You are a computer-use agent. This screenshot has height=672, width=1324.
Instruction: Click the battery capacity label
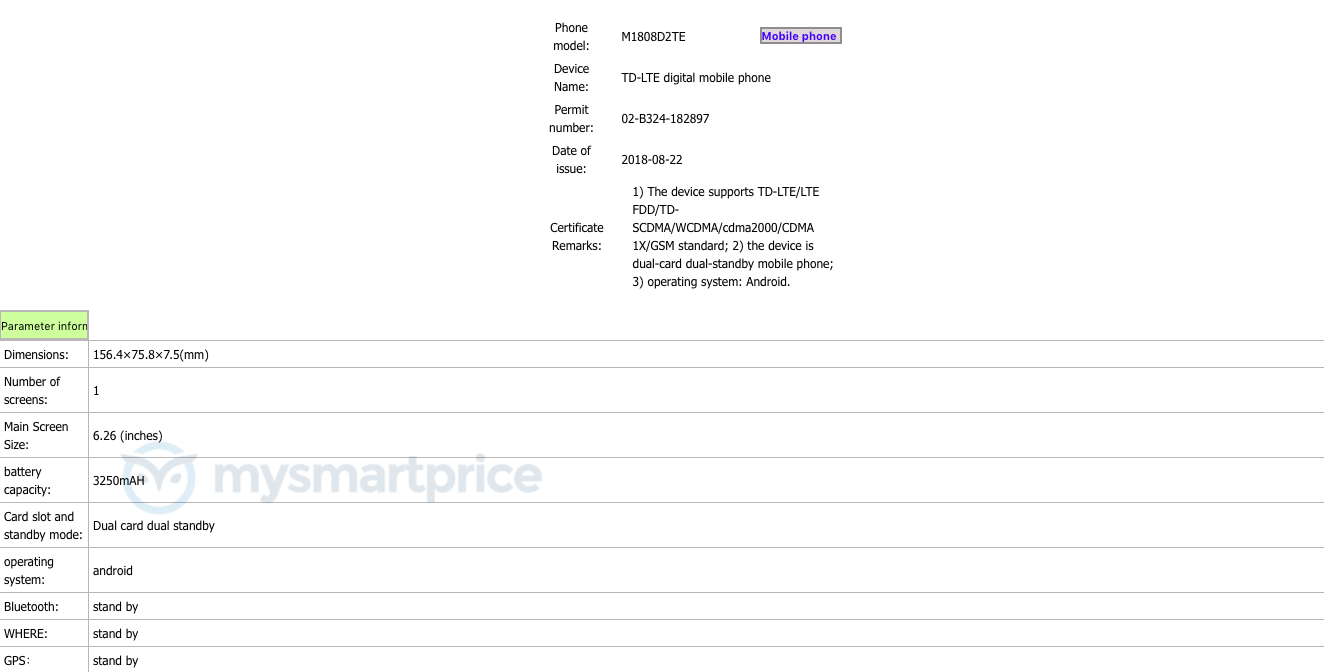[27, 481]
